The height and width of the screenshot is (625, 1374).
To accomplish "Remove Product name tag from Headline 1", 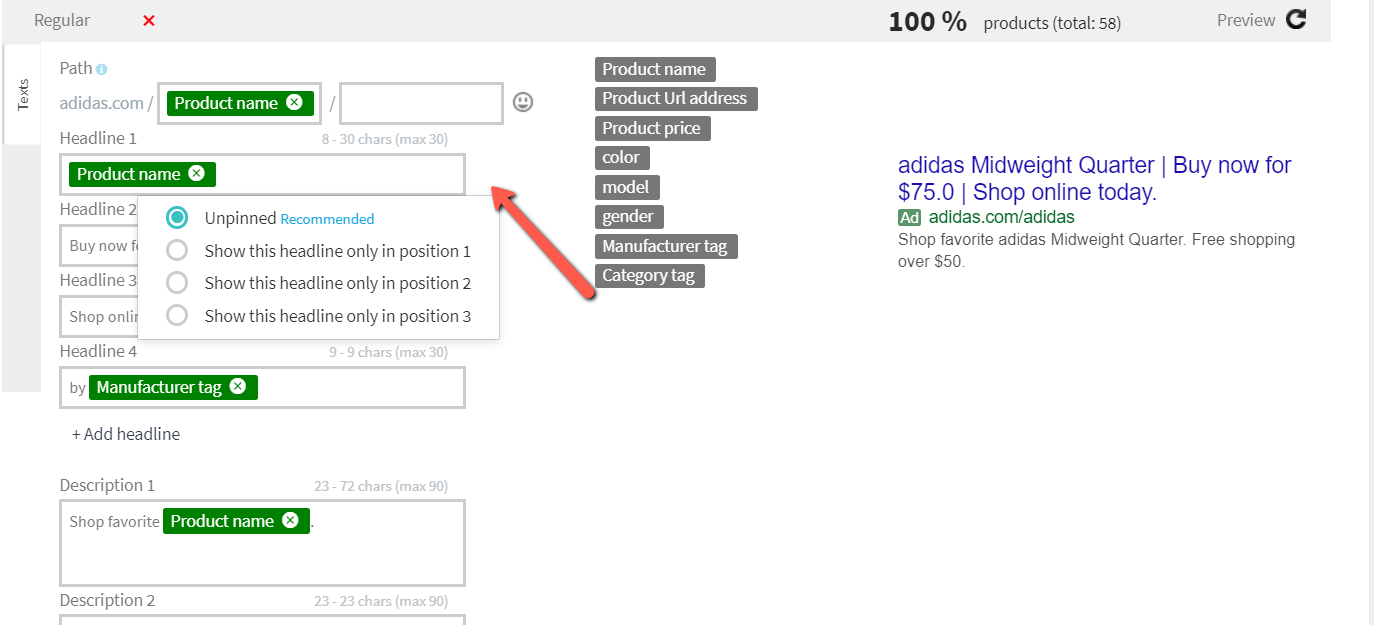I will click(x=196, y=173).
